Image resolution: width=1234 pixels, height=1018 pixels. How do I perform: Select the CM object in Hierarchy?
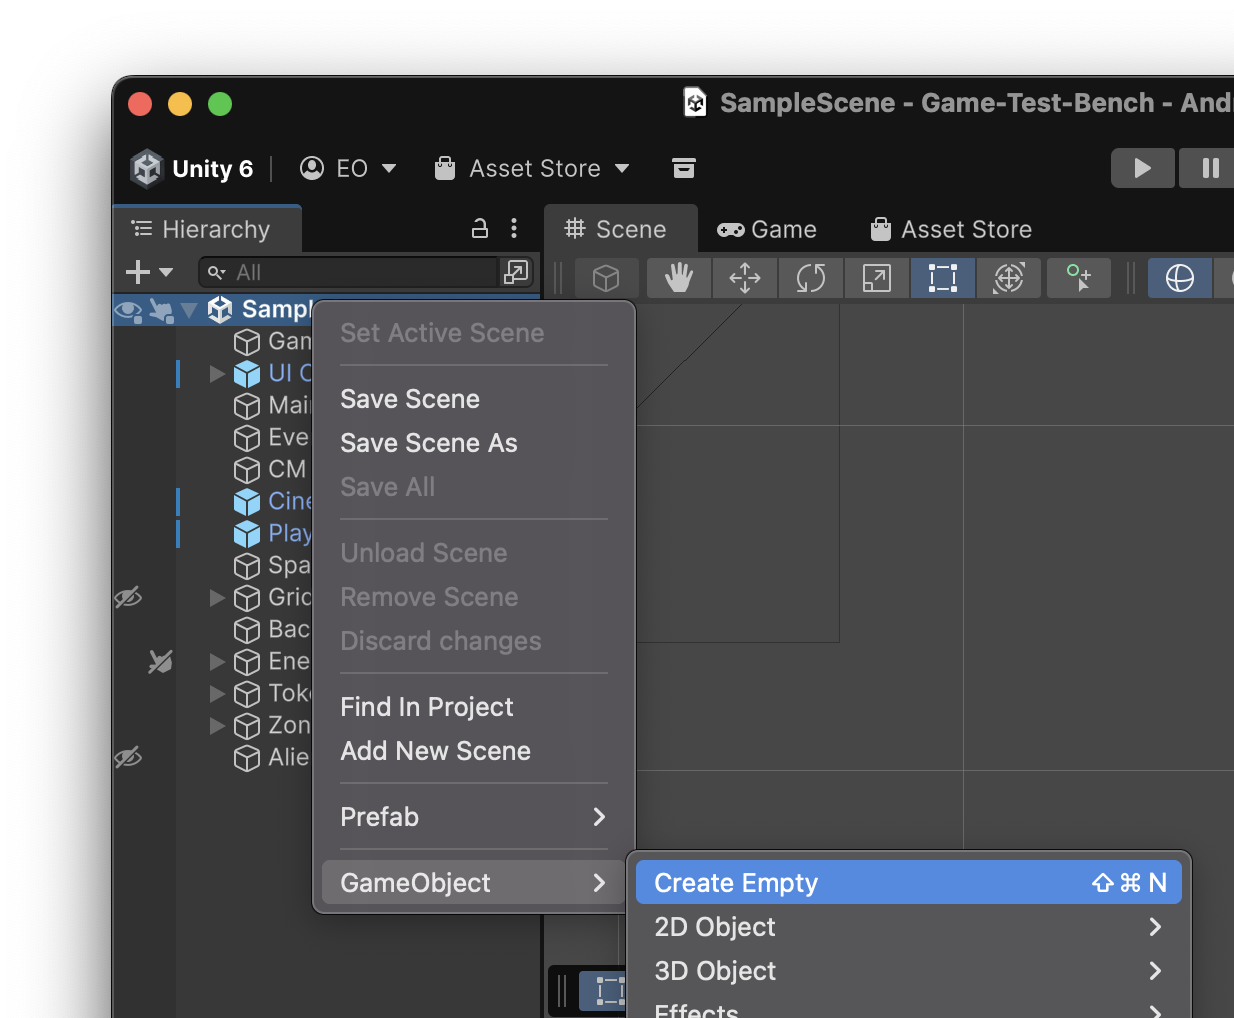point(287,469)
